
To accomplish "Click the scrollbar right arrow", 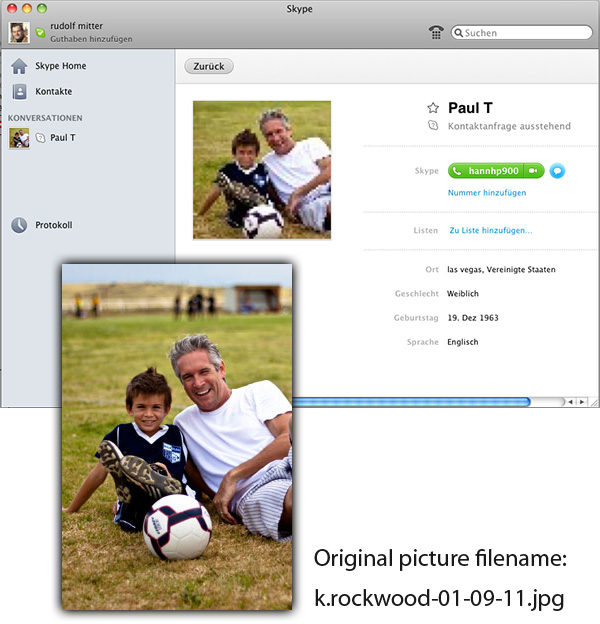I will [x=582, y=402].
